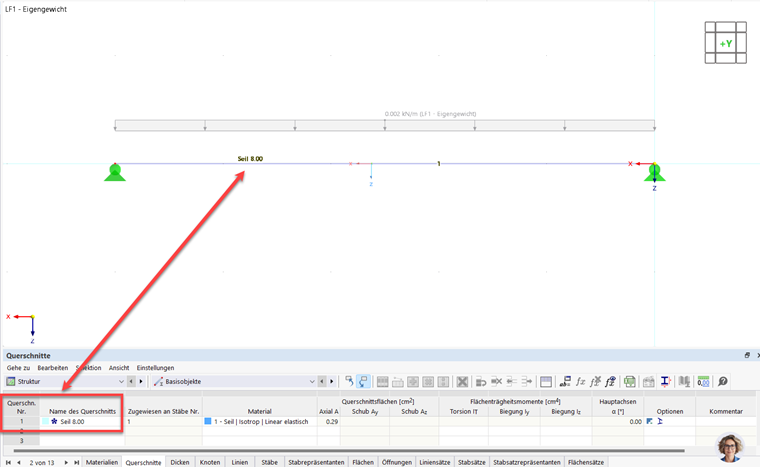Click the undock panel icon of Querschnitte
This screenshot has width=760, height=467.
point(747,355)
